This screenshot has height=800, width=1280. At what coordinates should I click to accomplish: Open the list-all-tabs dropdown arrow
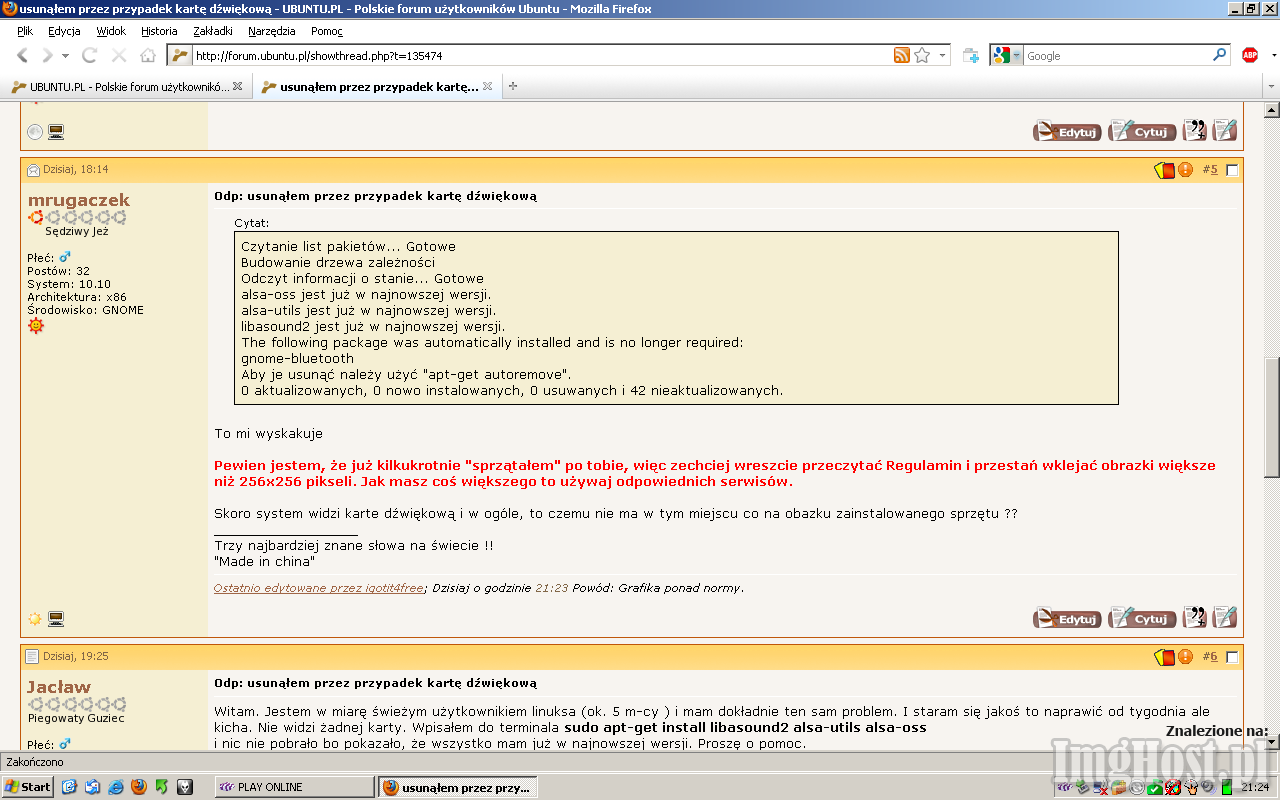1271,87
